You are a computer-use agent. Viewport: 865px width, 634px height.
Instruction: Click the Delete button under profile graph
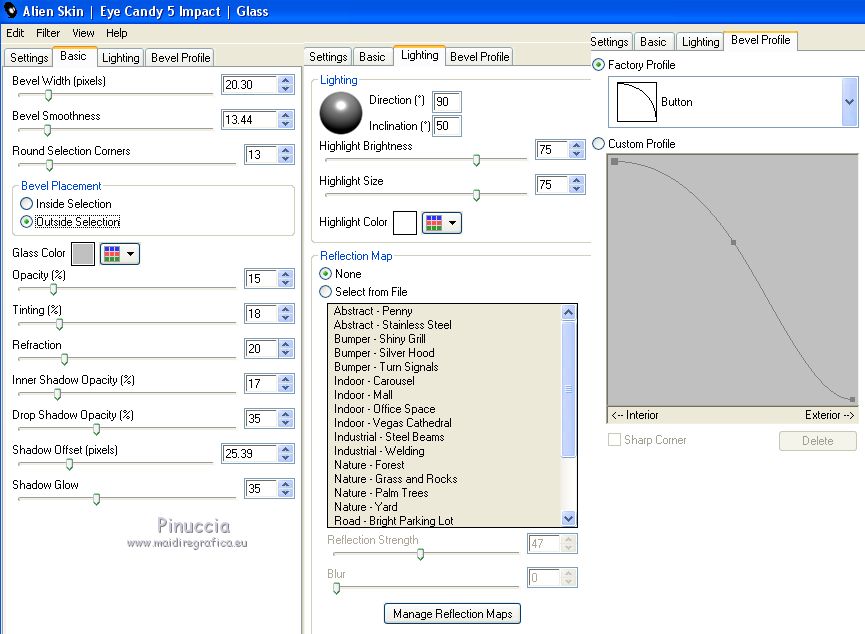[818, 441]
